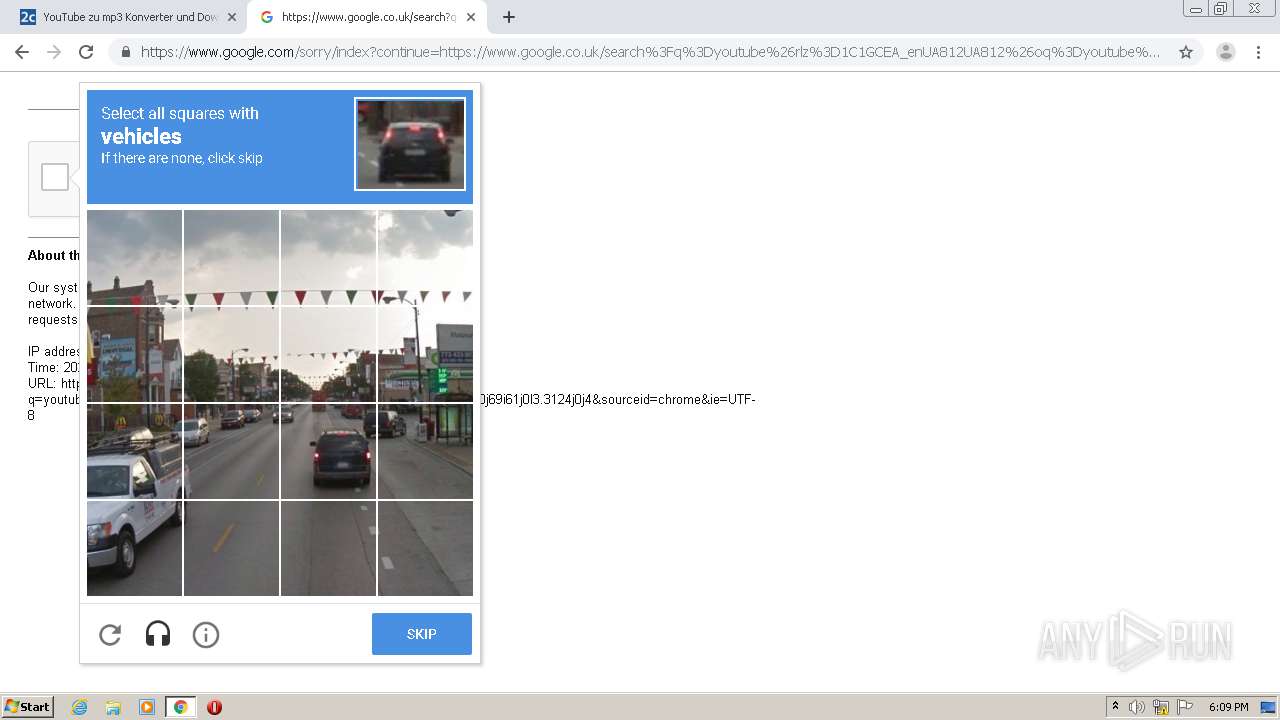Open network status icon in tray
The image size is (1280, 720).
[1161, 707]
